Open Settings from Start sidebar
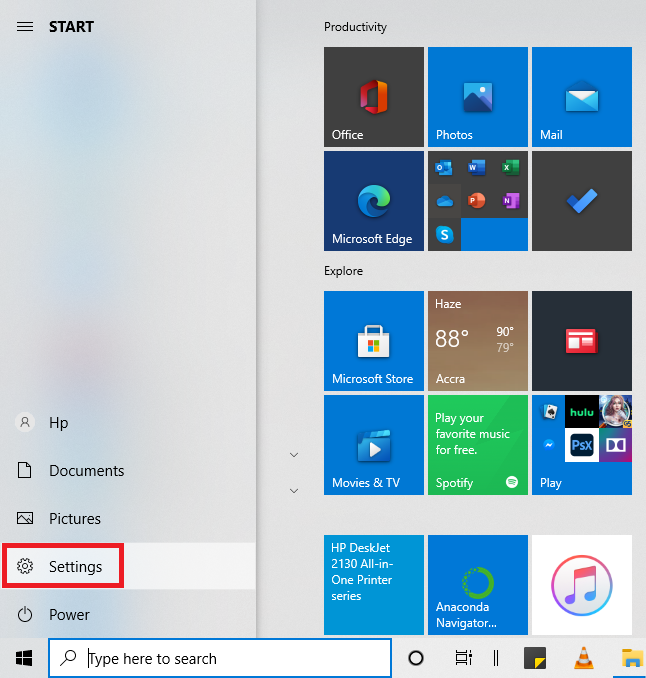 point(128,566)
